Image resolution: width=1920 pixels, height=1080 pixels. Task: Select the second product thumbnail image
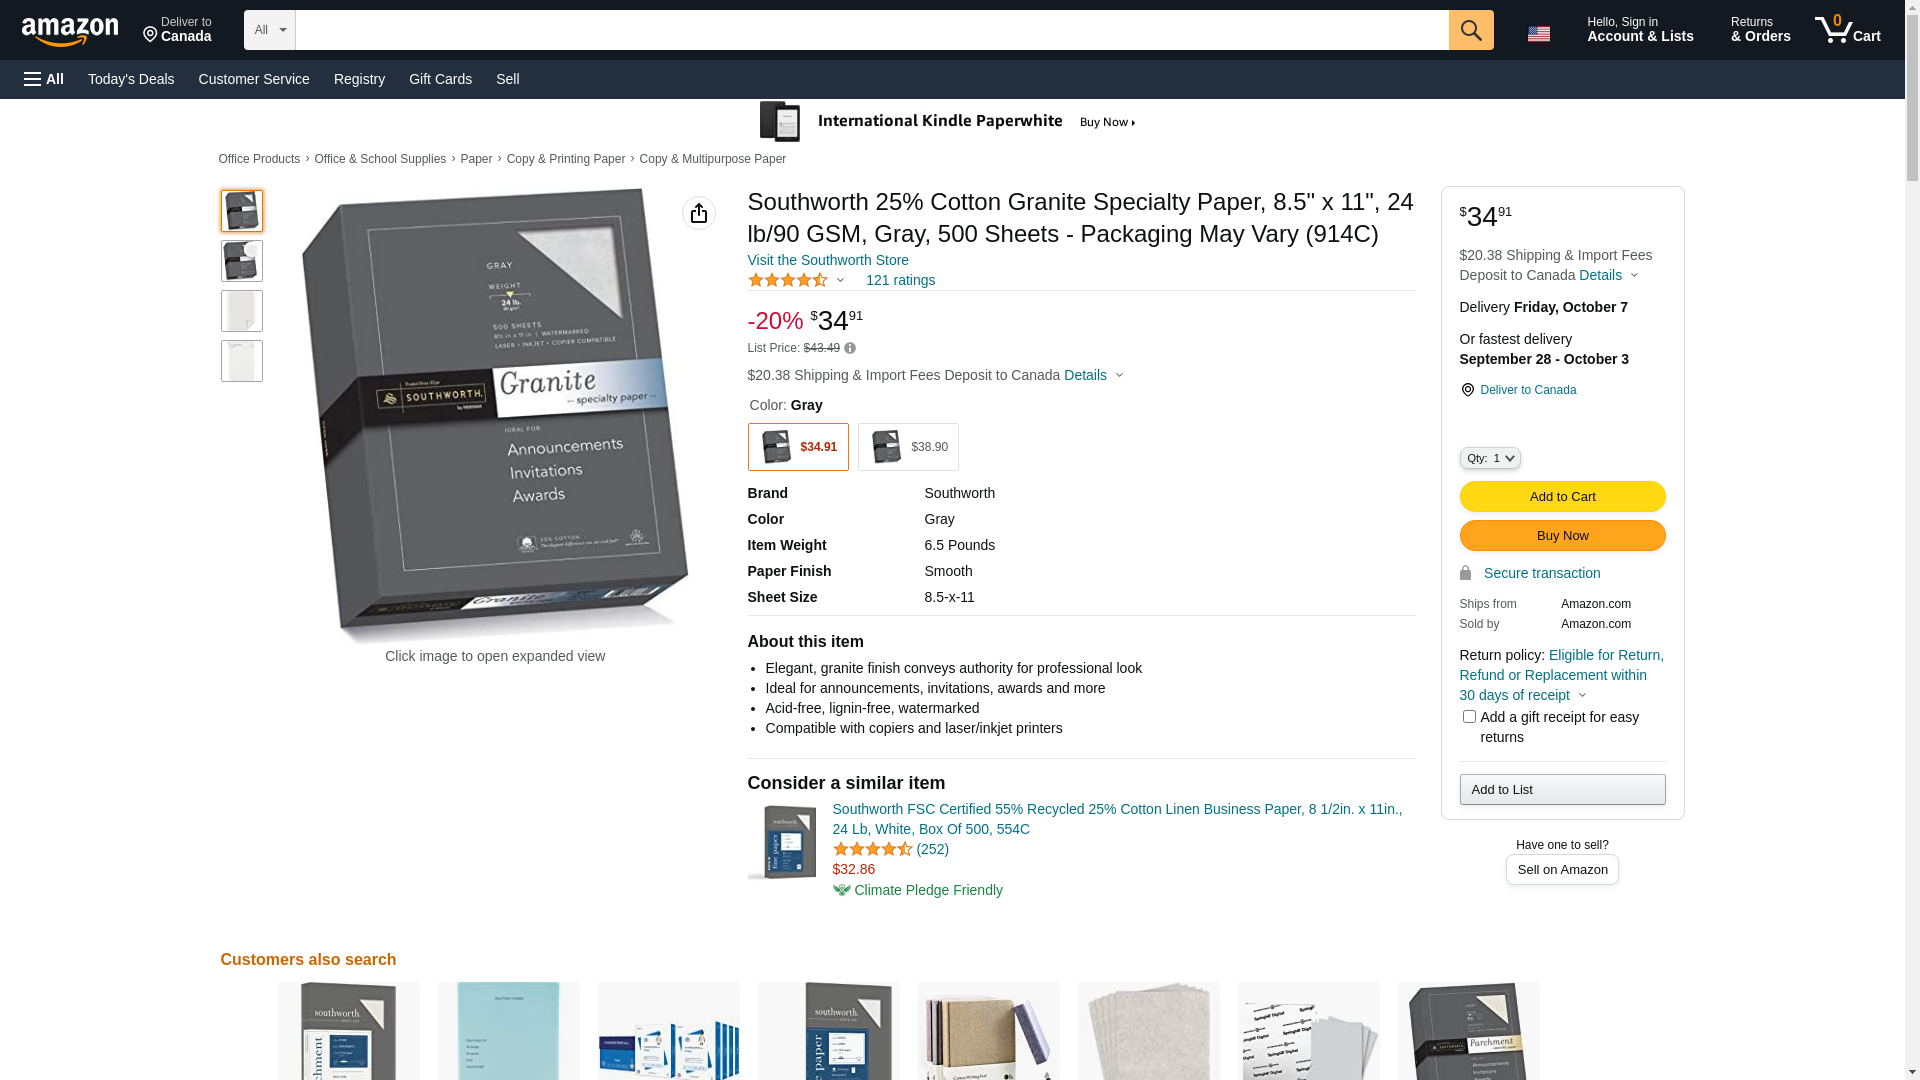tap(242, 261)
